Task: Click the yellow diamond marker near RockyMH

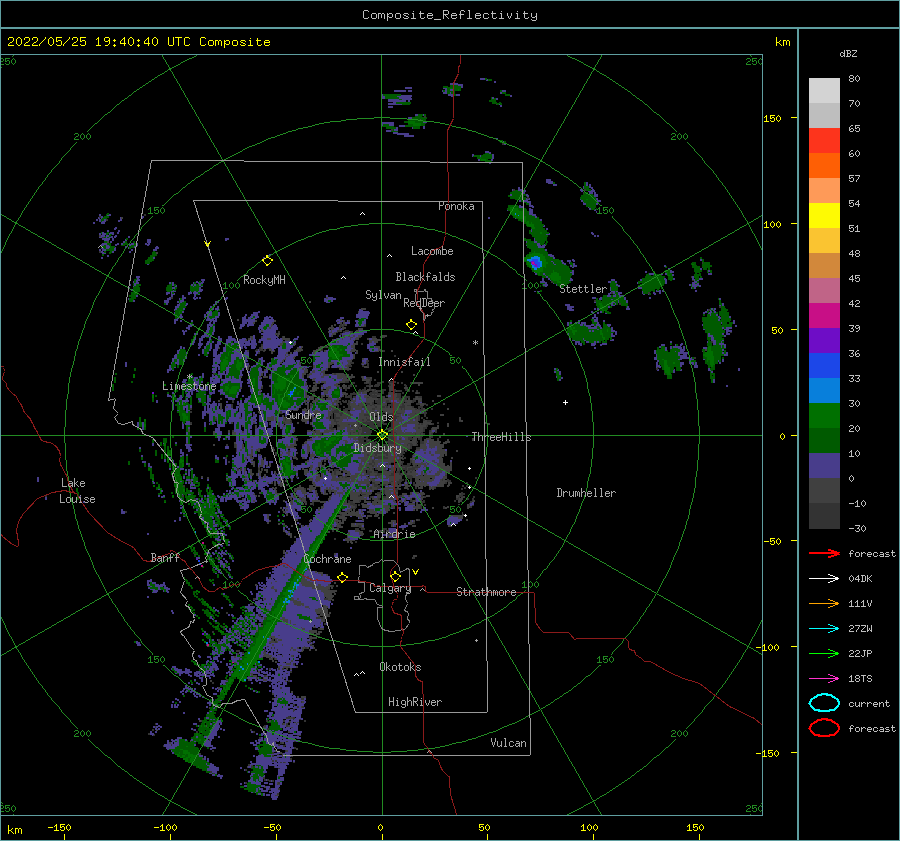Action: click(x=267, y=261)
